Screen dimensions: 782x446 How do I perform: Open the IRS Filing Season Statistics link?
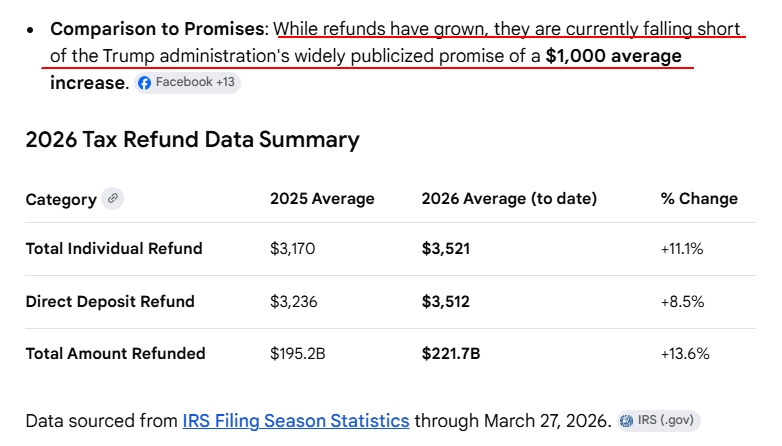[x=296, y=421]
